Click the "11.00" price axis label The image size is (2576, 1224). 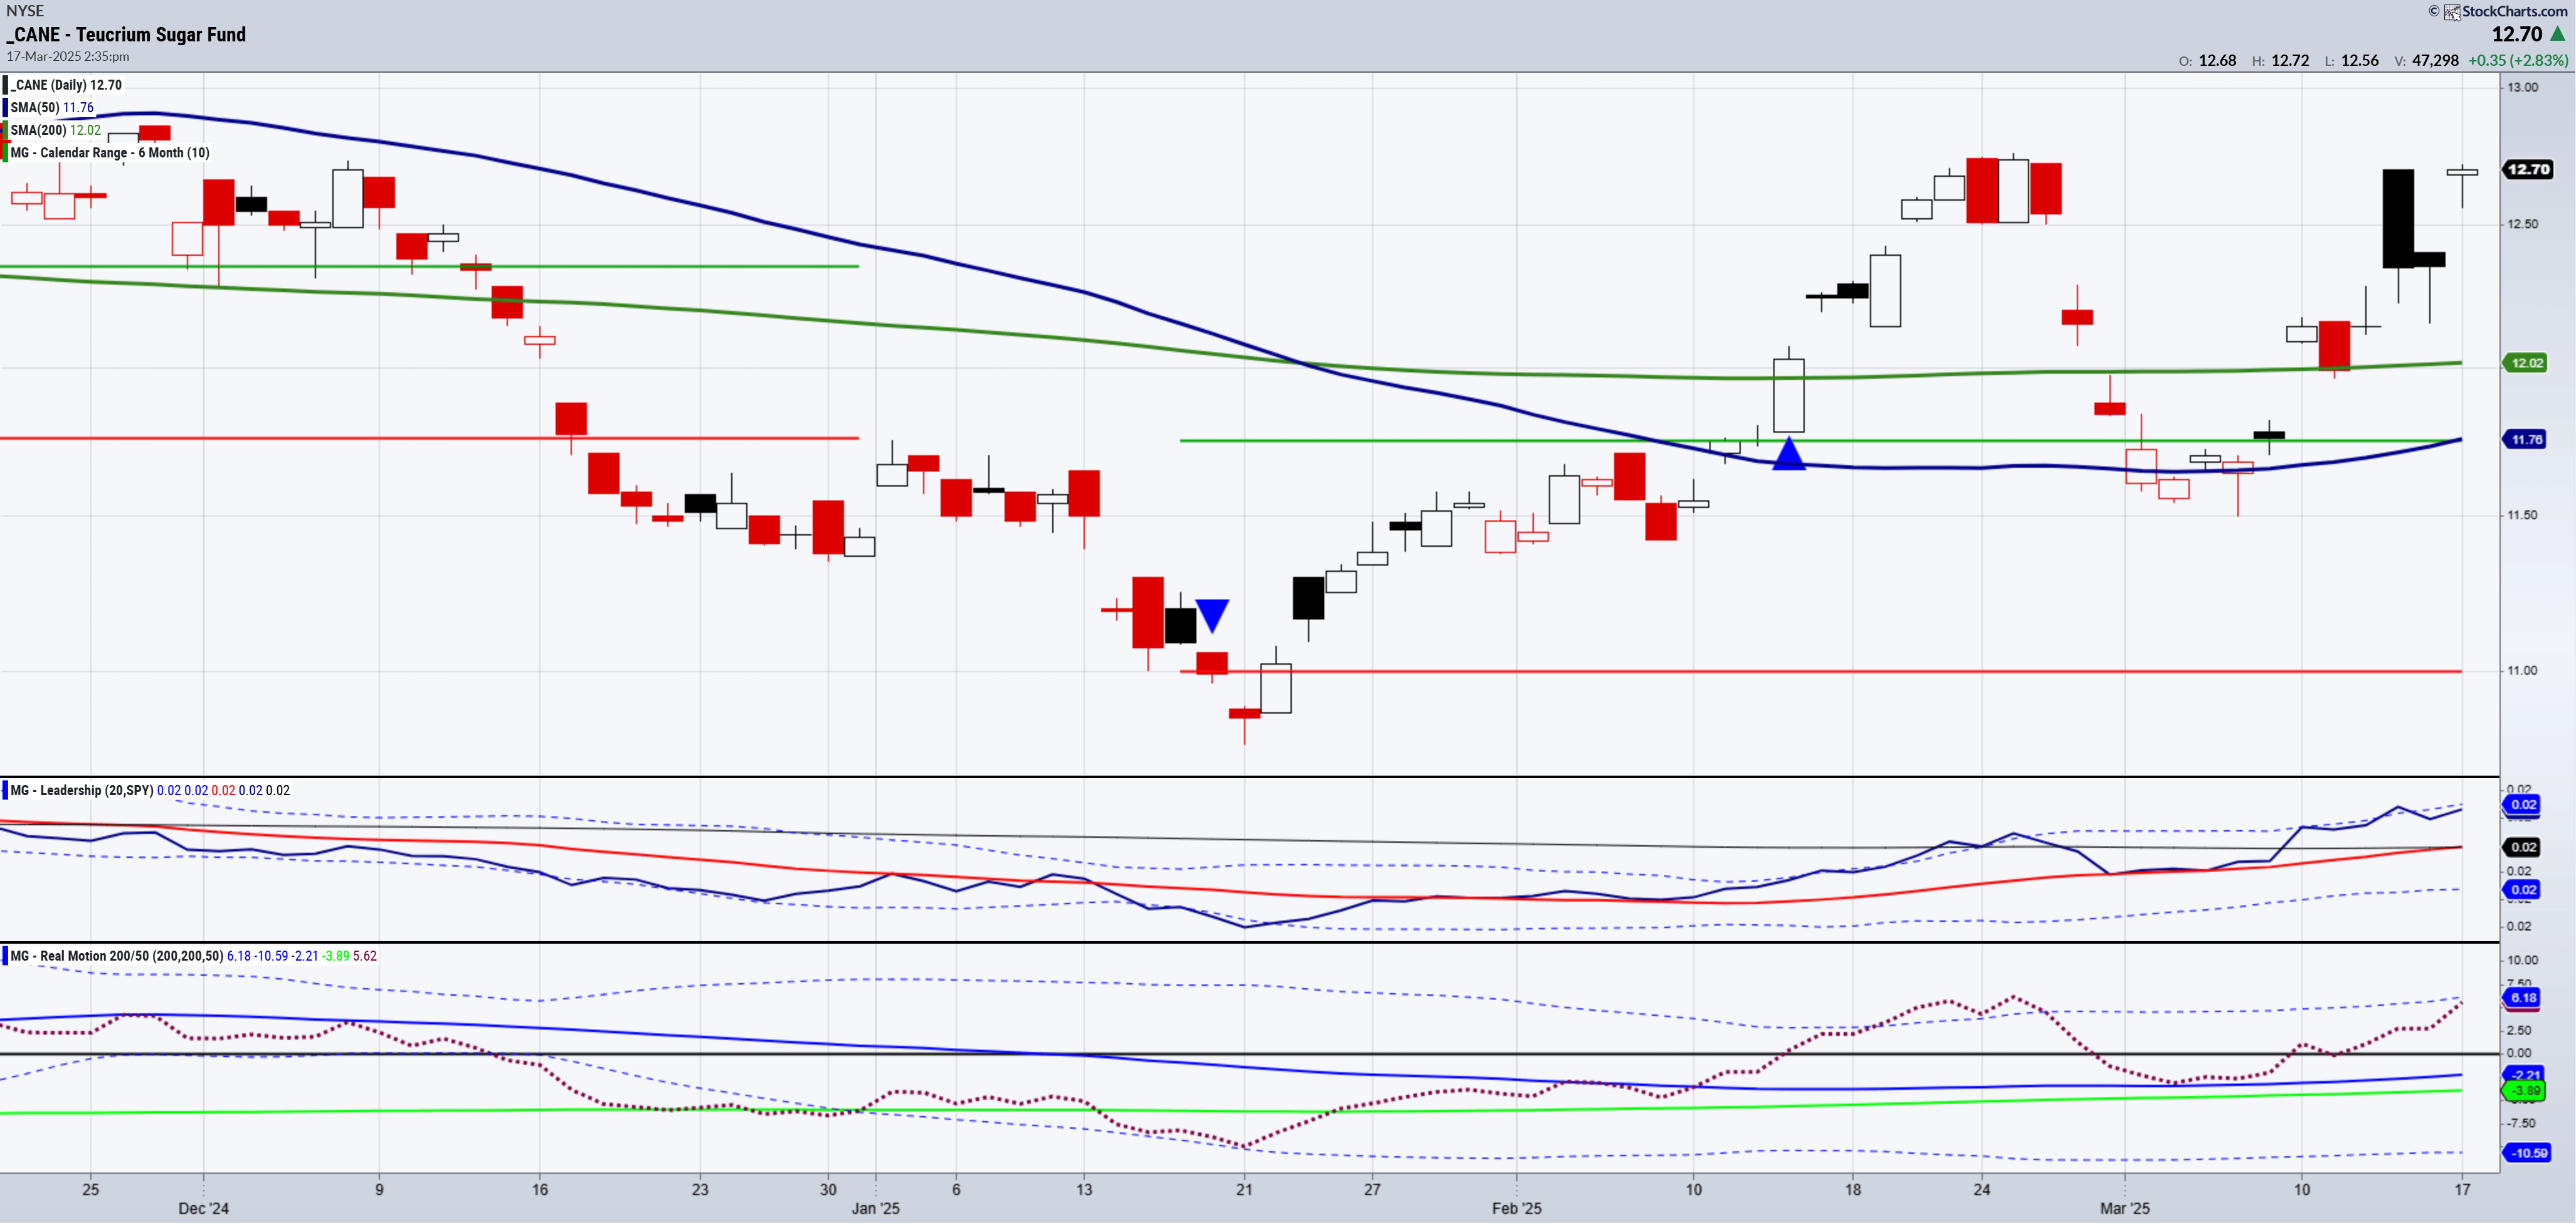click(2522, 671)
